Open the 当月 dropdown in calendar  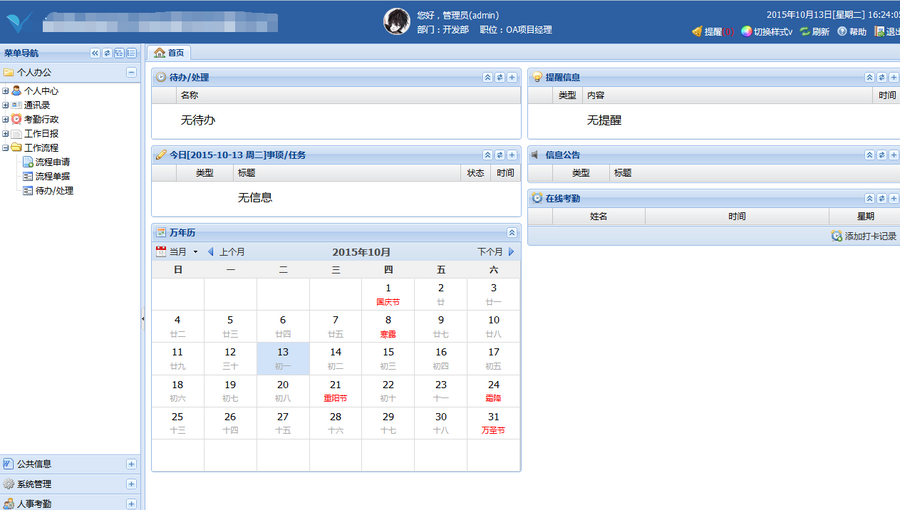pyautogui.click(x=177, y=252)
